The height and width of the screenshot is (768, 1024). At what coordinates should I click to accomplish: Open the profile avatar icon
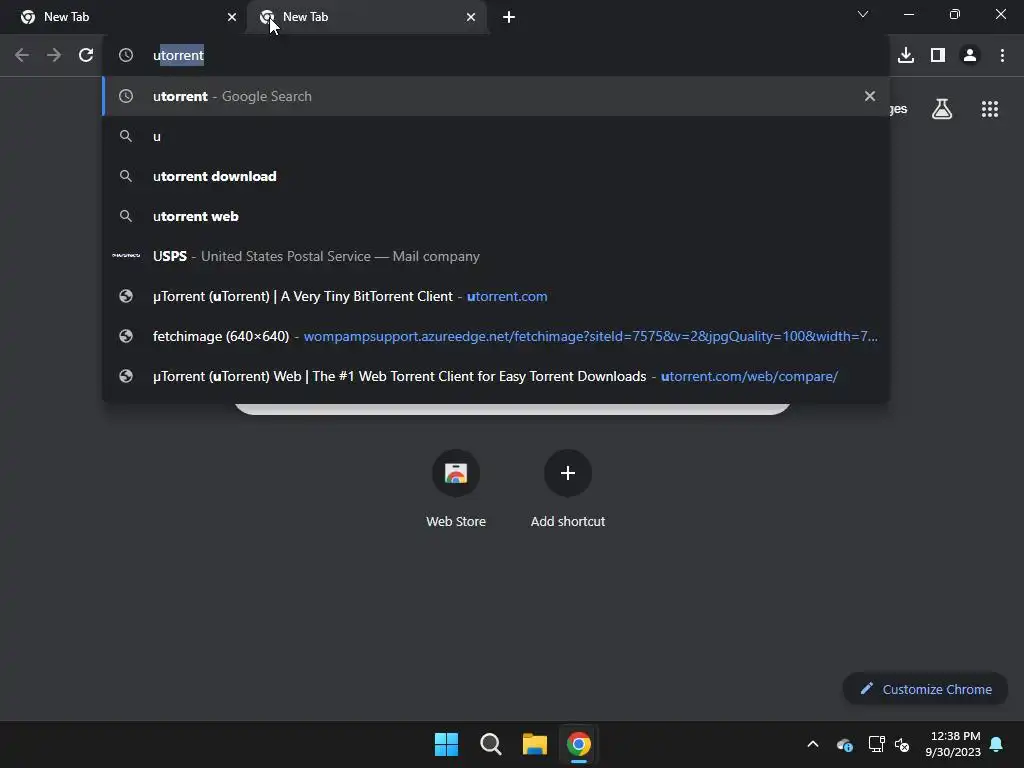point(970,56)
